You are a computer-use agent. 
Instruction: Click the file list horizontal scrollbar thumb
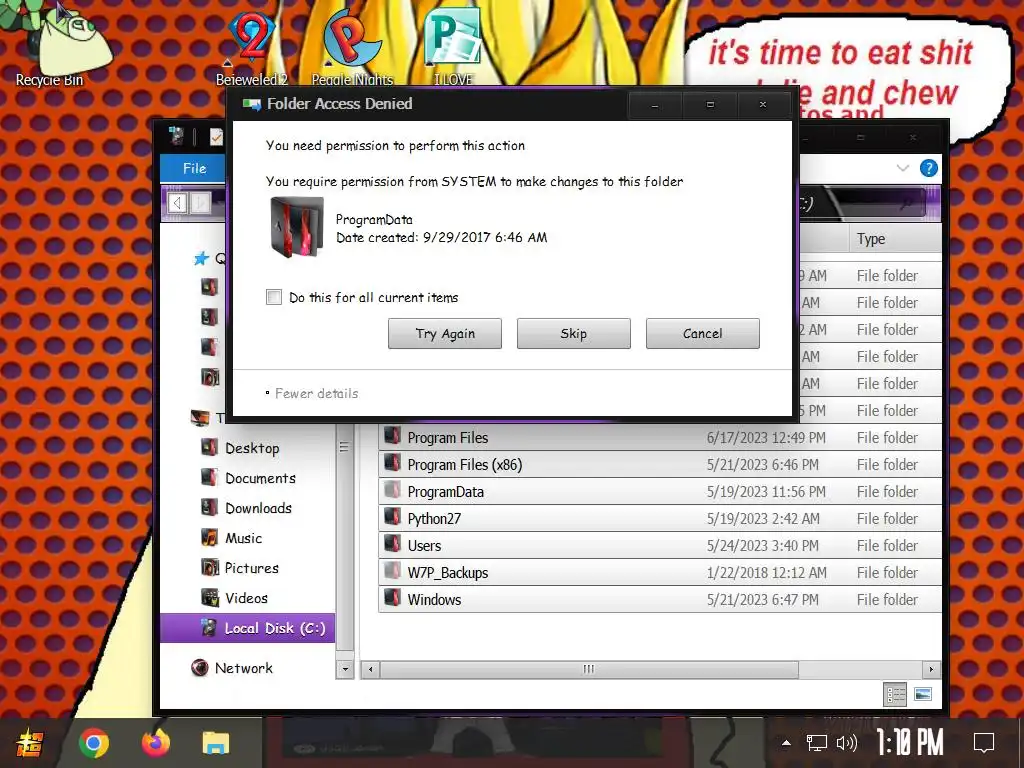[x=589, y=669]
